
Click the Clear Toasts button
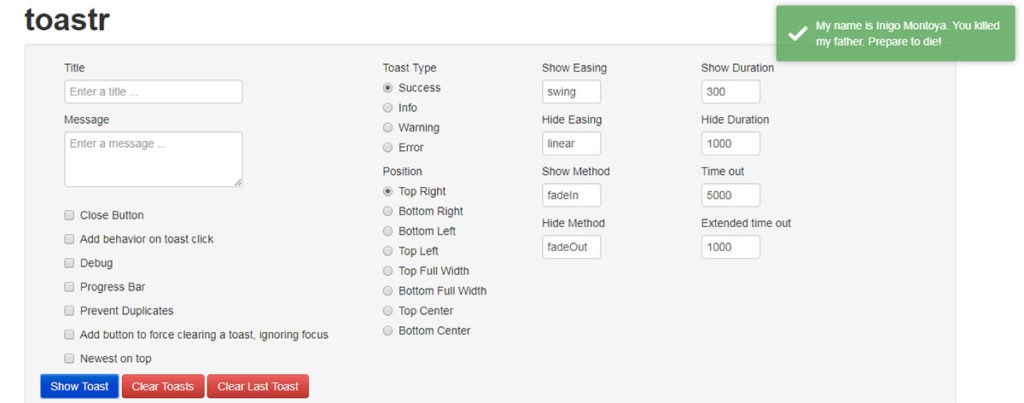163,386
